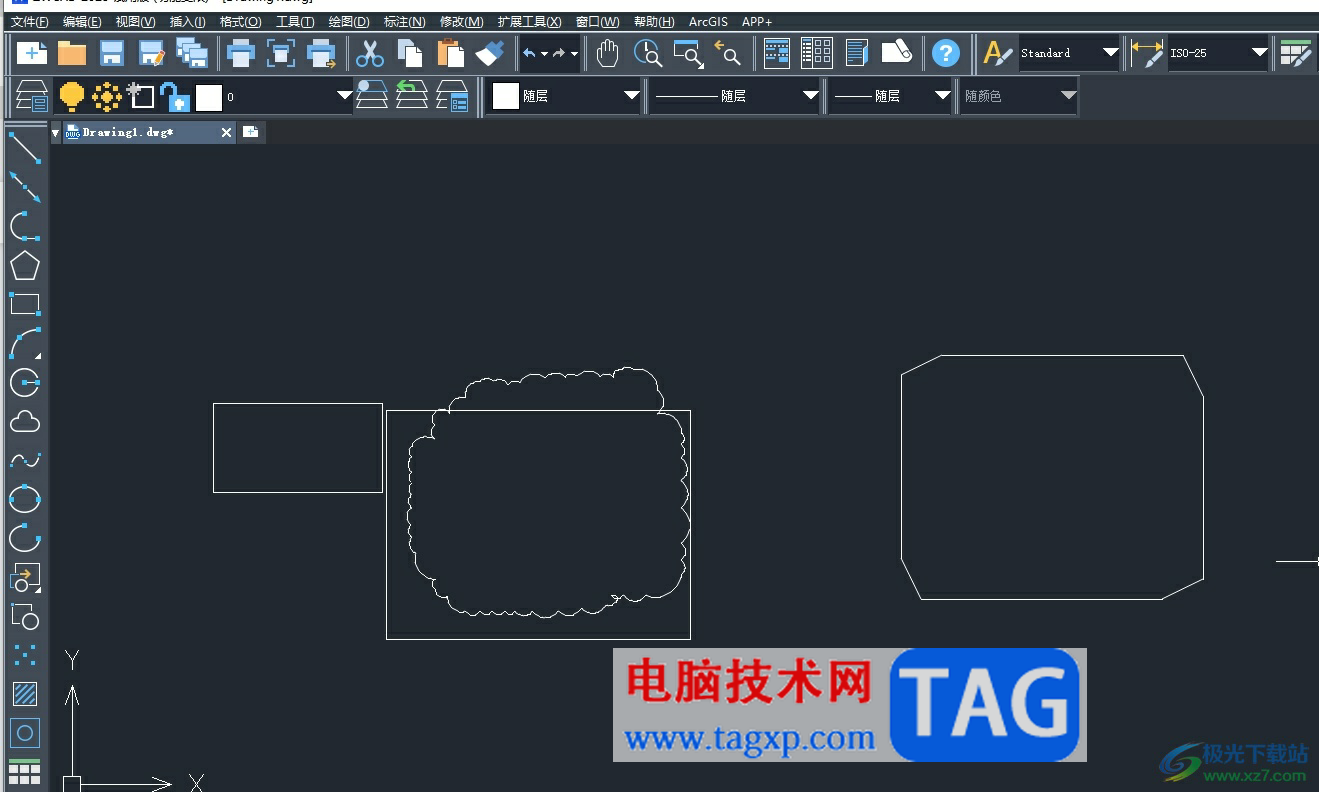Screen dimensions: 1319x792
Task: Toggle layer 0 freeze/thaw sun icon
Action: point(107,96)
